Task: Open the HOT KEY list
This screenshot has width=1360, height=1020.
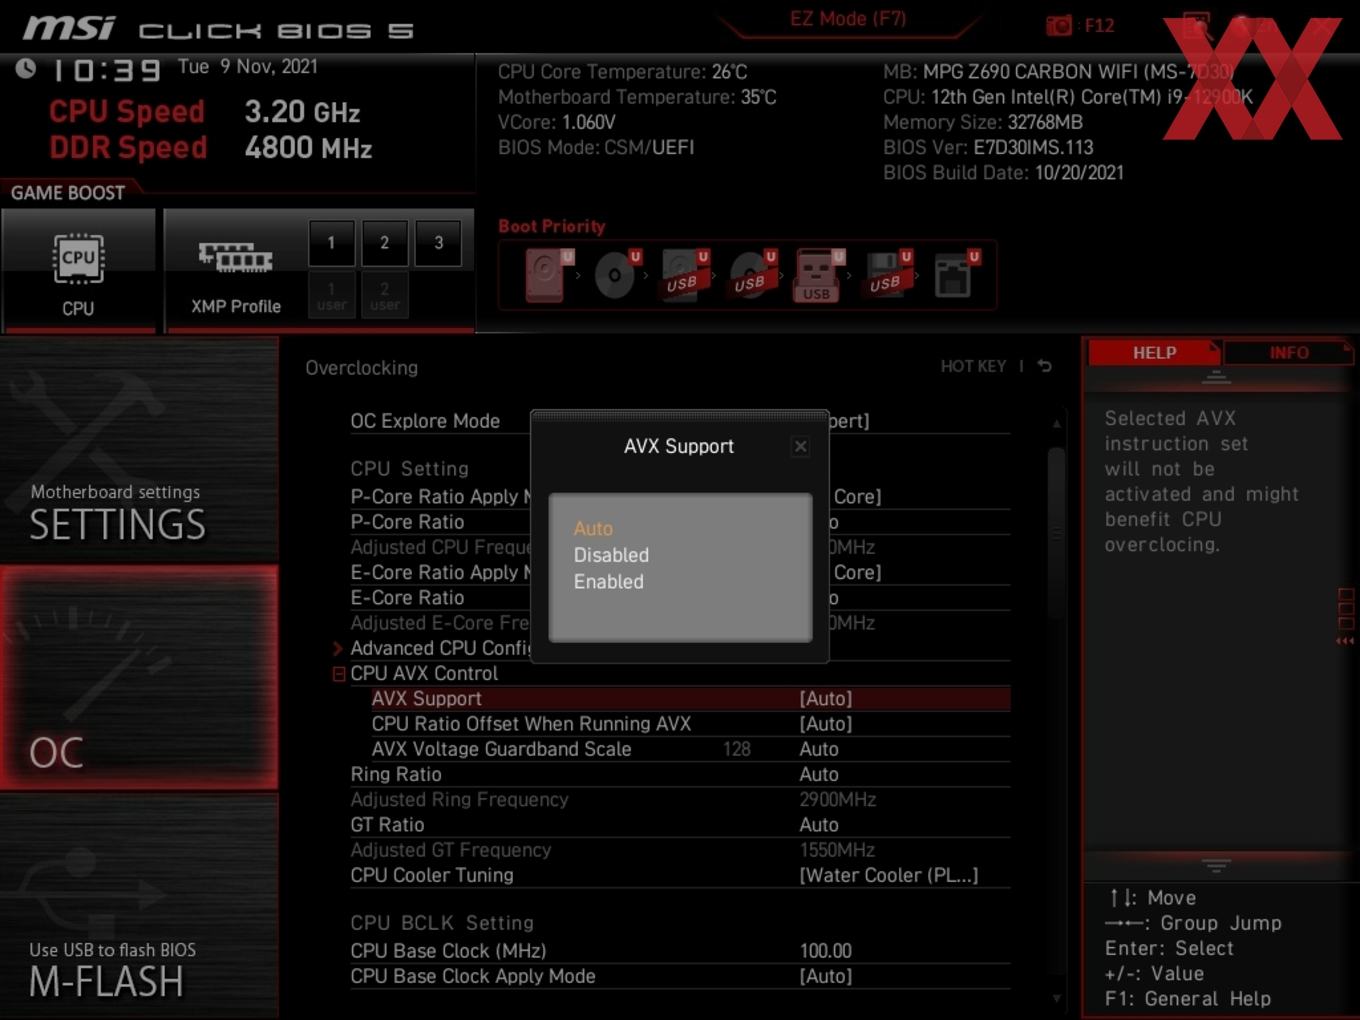Action: 973,367
